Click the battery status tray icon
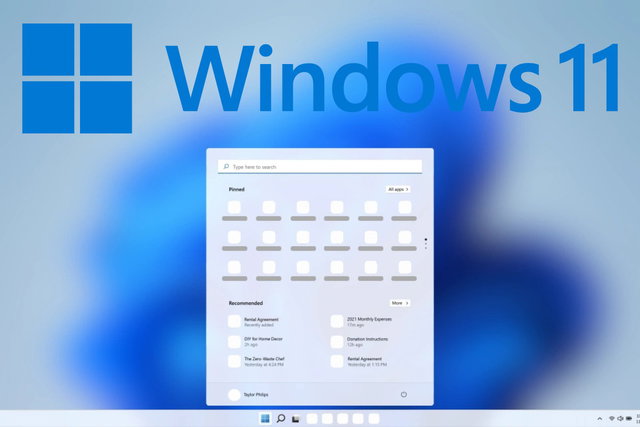The height and width of the screenshot is (427, 640). [629, 418]
